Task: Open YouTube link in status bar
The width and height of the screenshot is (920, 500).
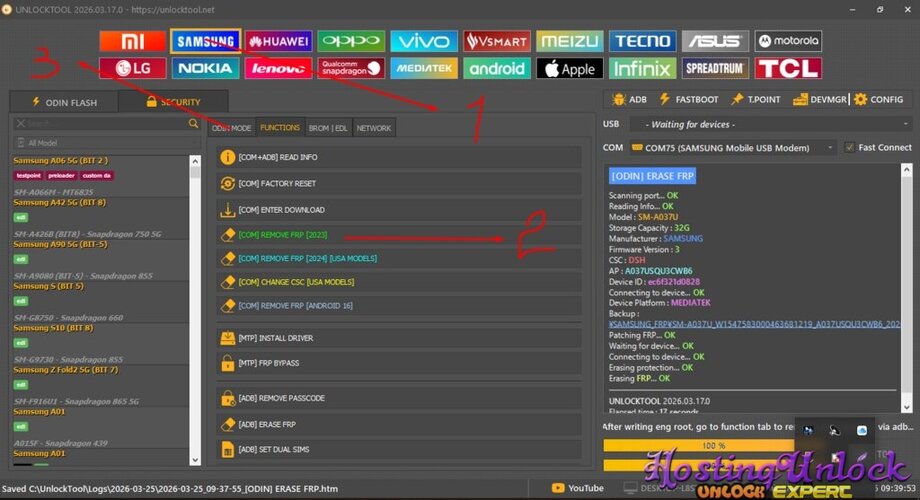Action: 577,488
